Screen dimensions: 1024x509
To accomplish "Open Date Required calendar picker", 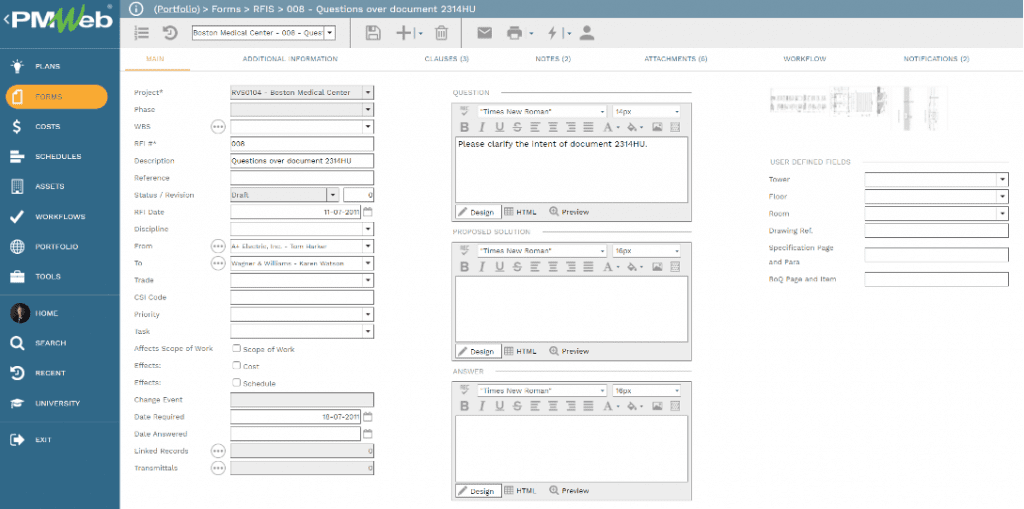I will tap(368, 417).
